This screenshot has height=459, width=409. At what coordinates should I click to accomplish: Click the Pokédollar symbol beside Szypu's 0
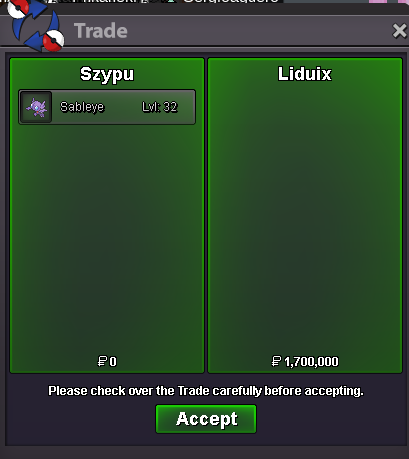click(102, 361)
